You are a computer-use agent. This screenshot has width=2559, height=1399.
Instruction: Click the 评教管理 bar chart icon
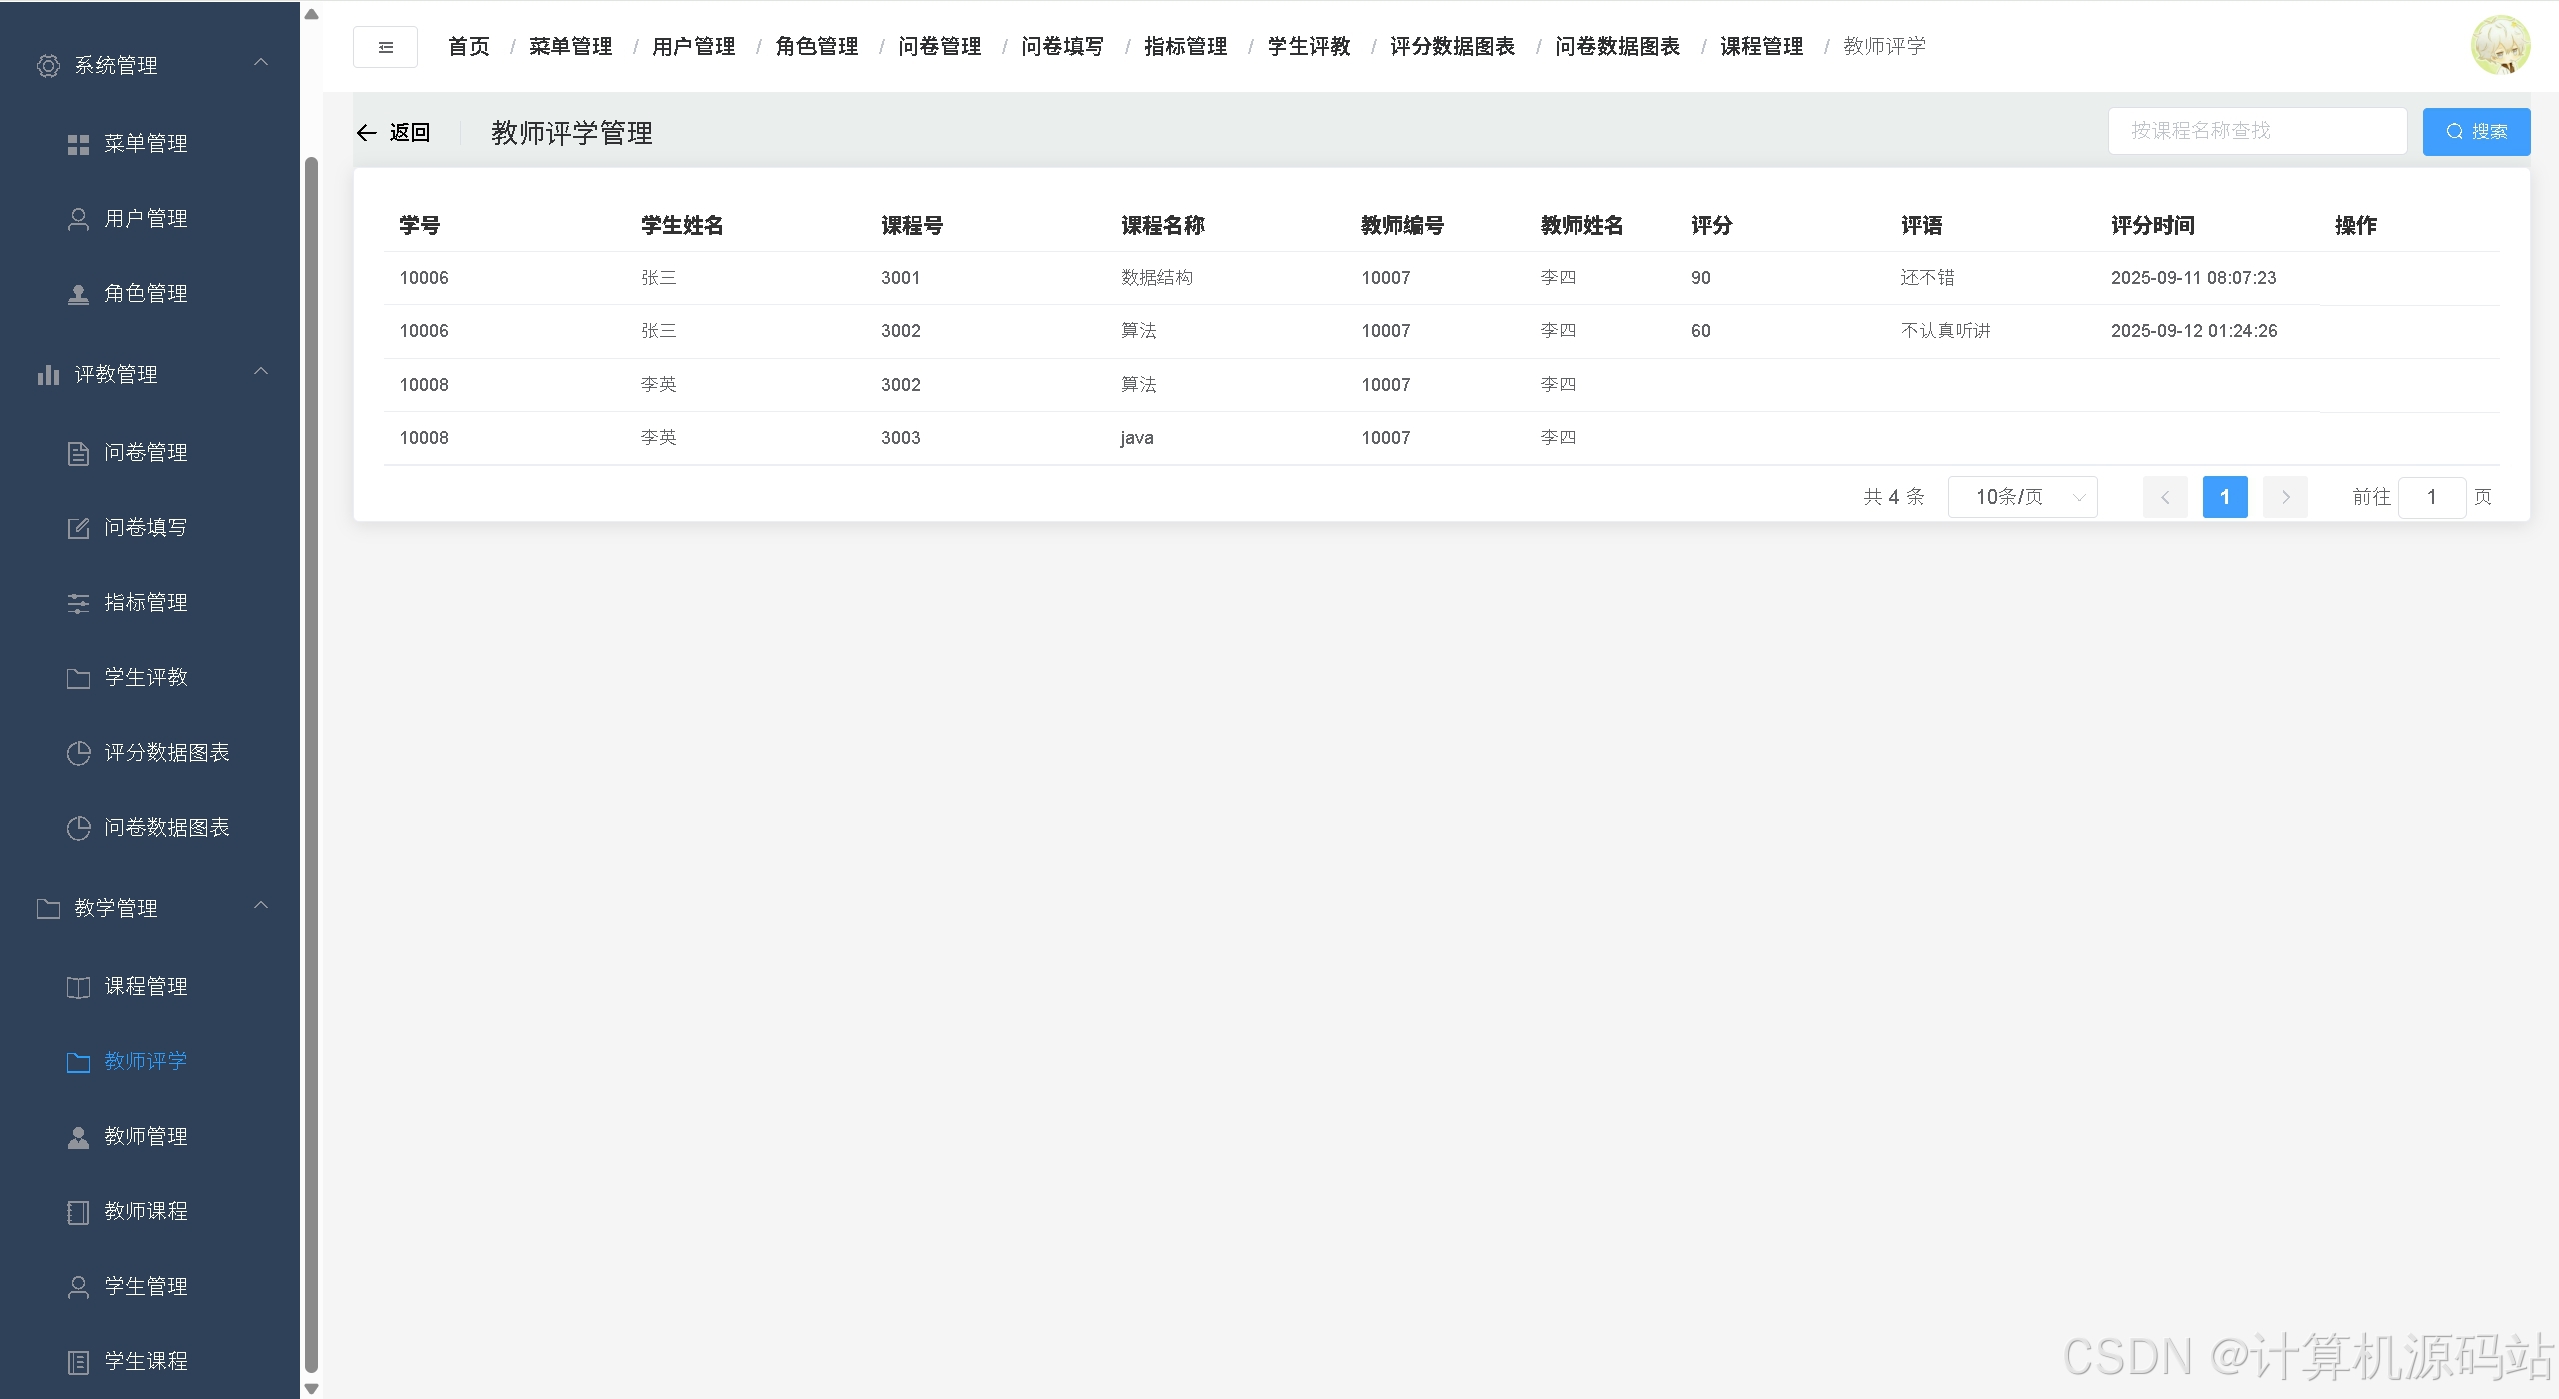48,375
